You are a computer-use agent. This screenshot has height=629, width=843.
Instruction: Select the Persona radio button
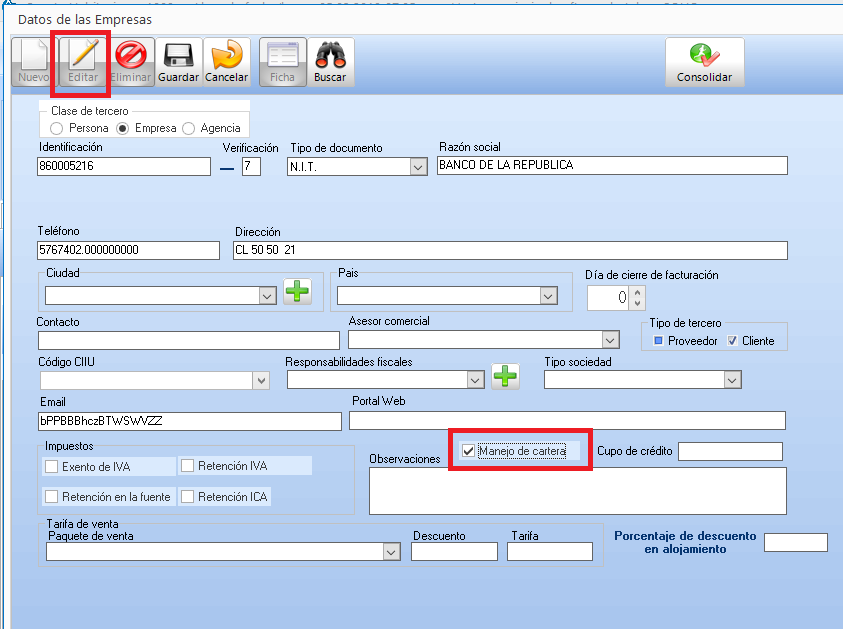click(57, 128)
